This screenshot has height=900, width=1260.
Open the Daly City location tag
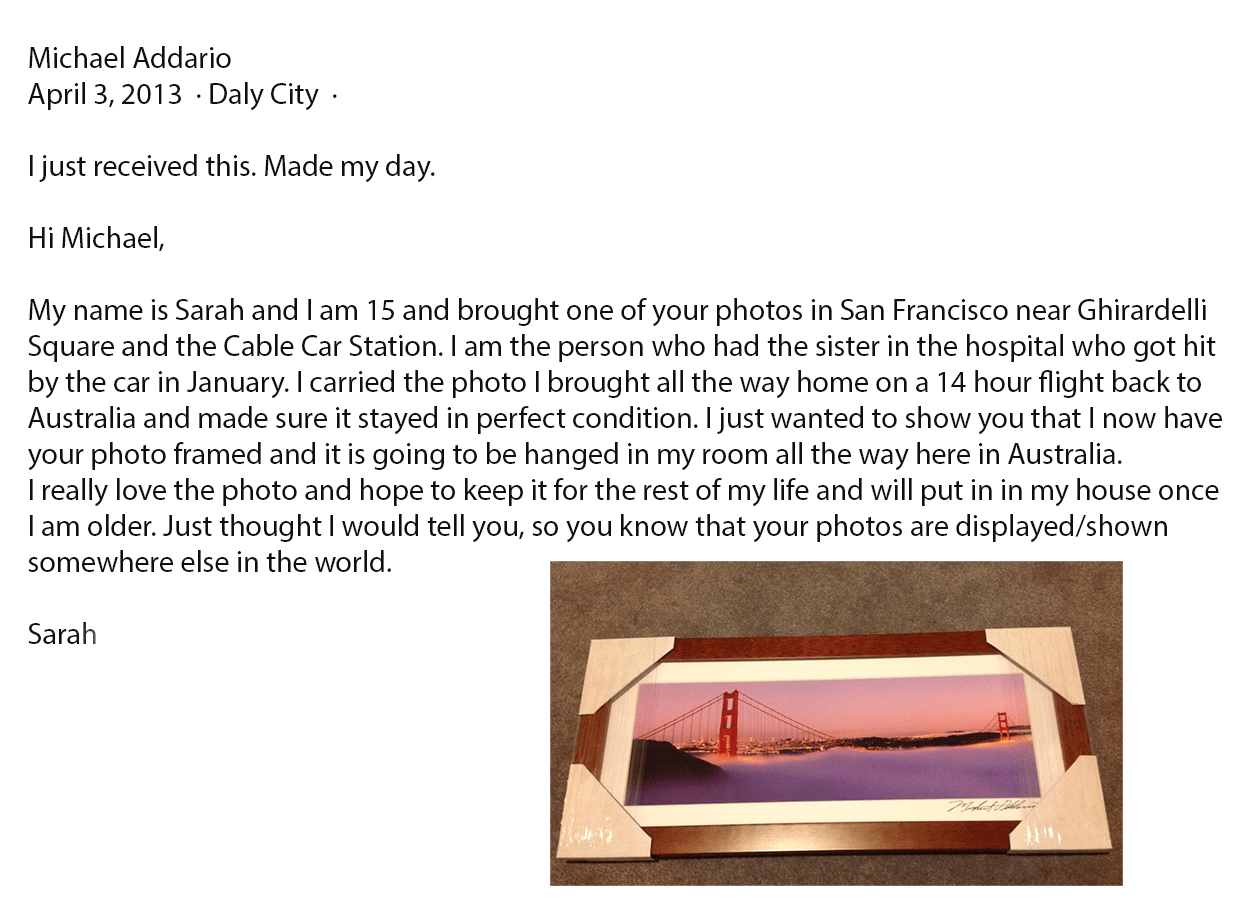click(x=263, y=95)
